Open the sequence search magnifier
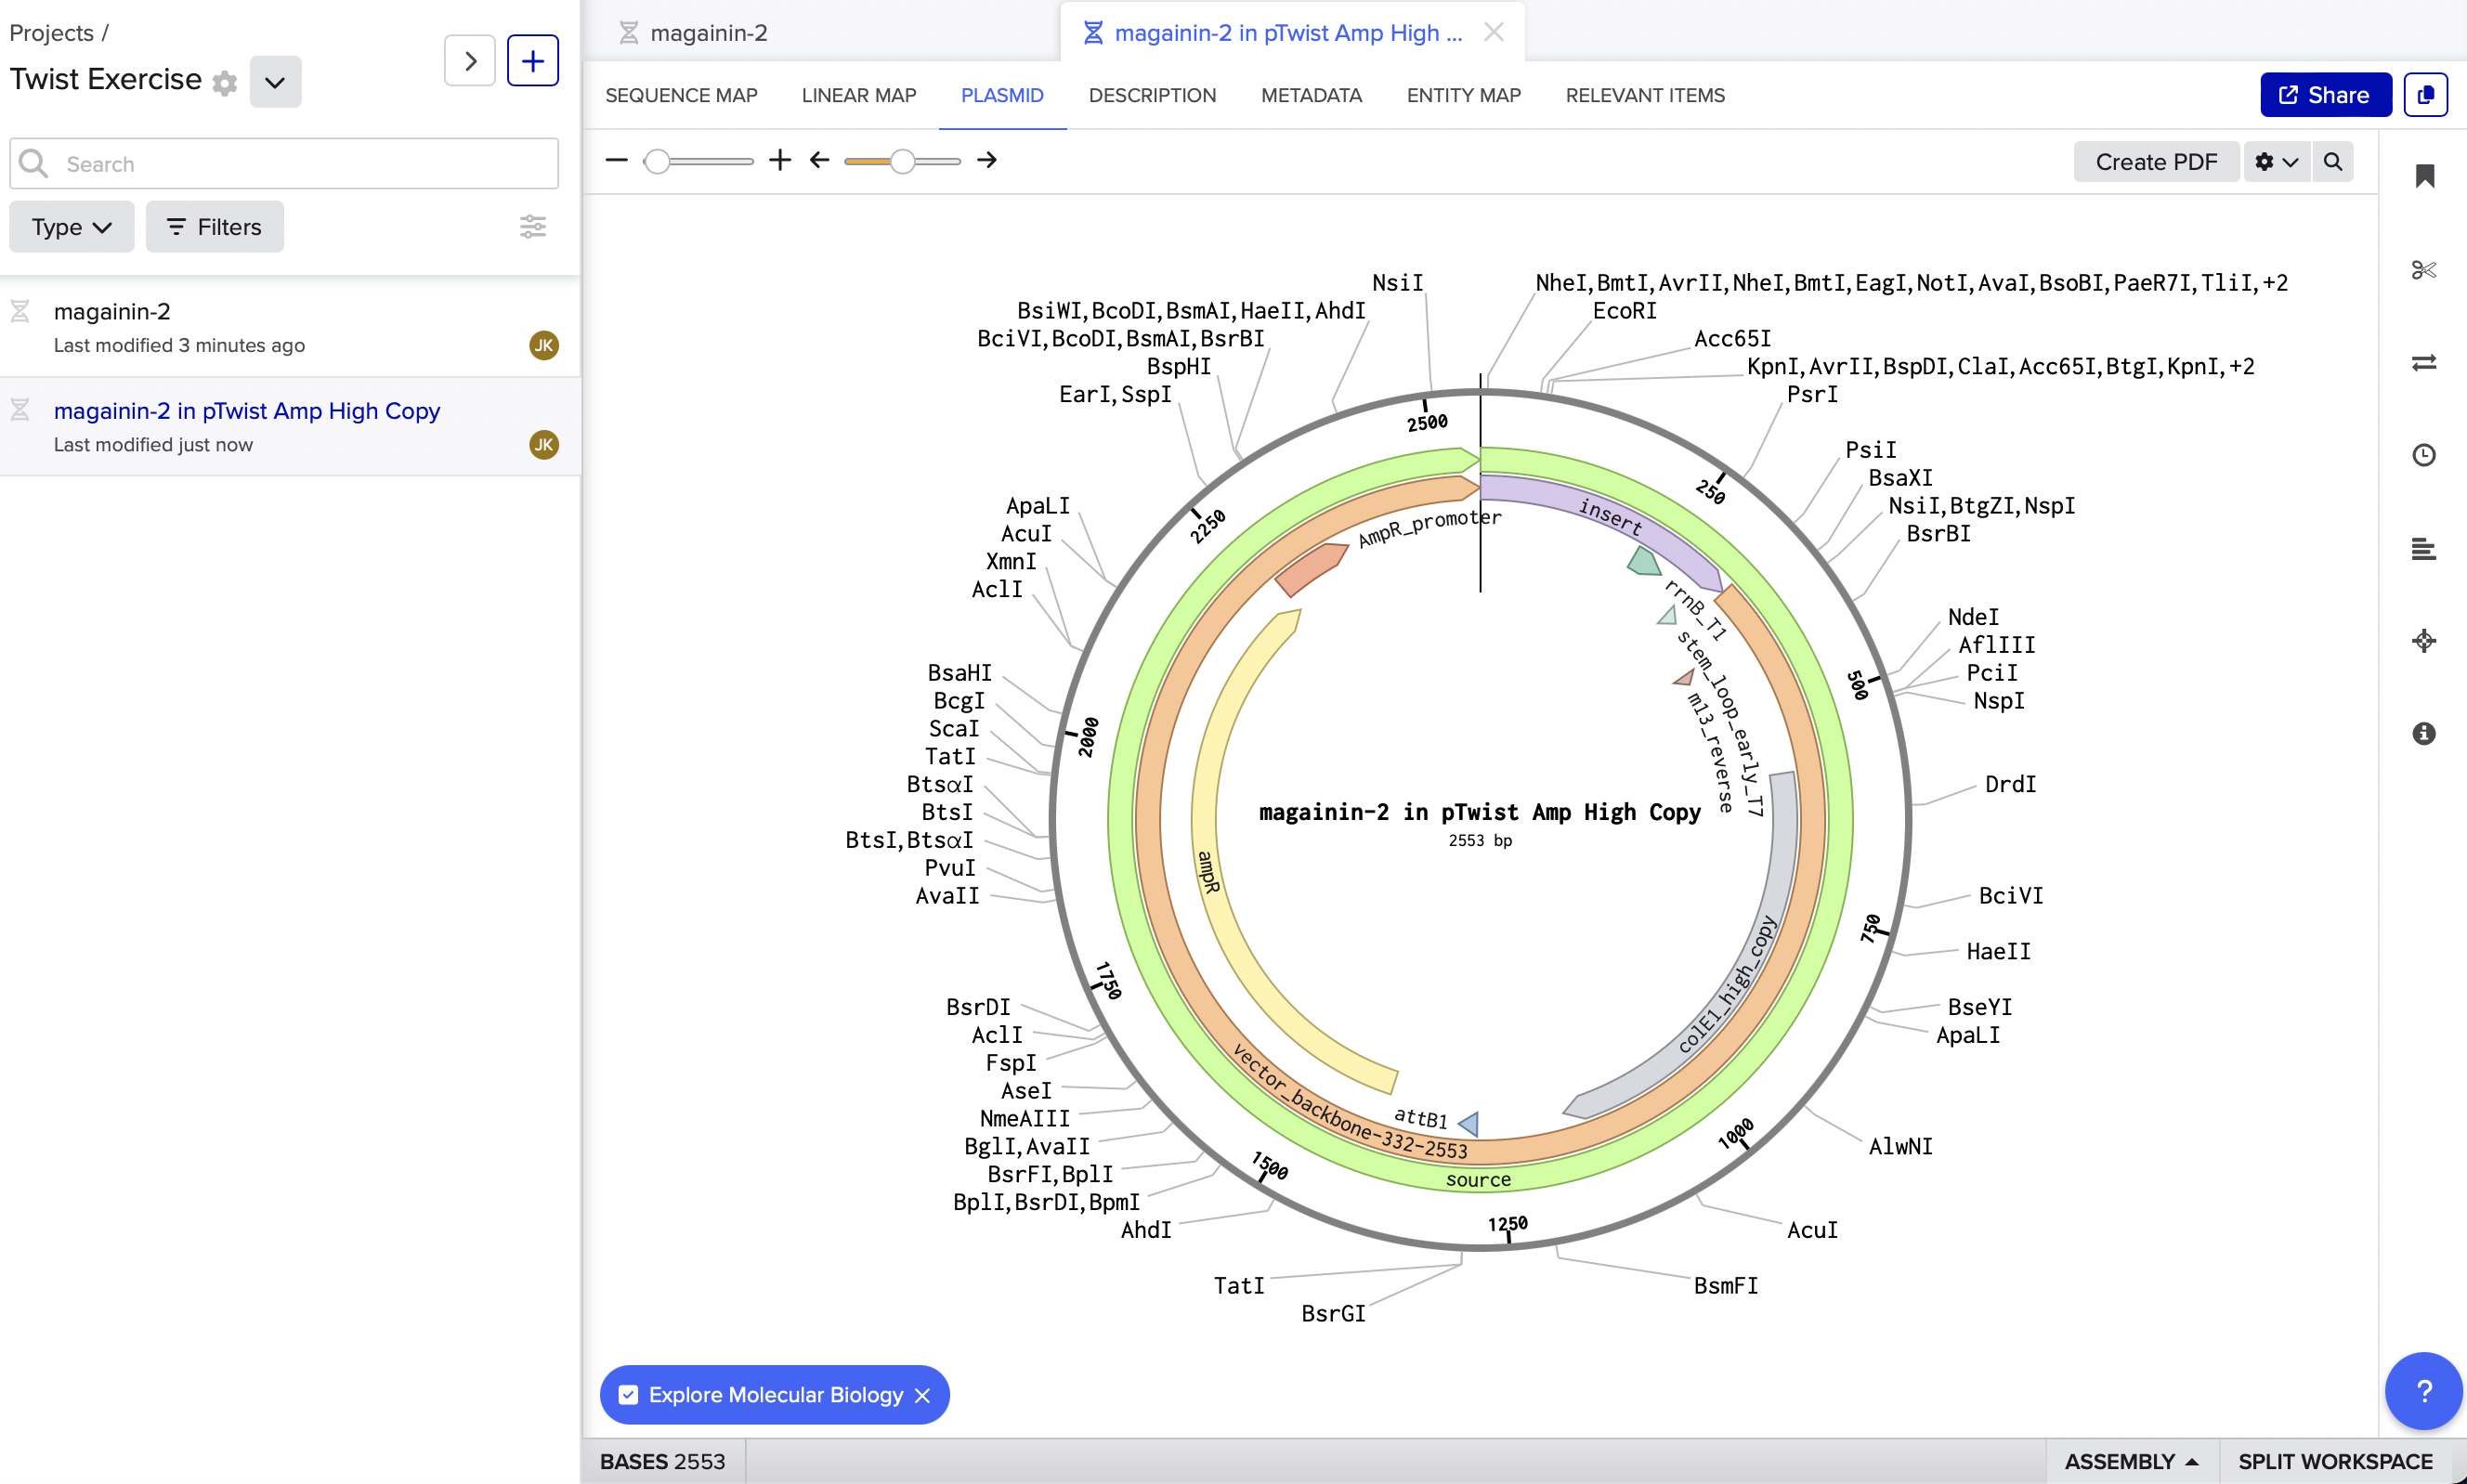 (x=2333, y=162)
